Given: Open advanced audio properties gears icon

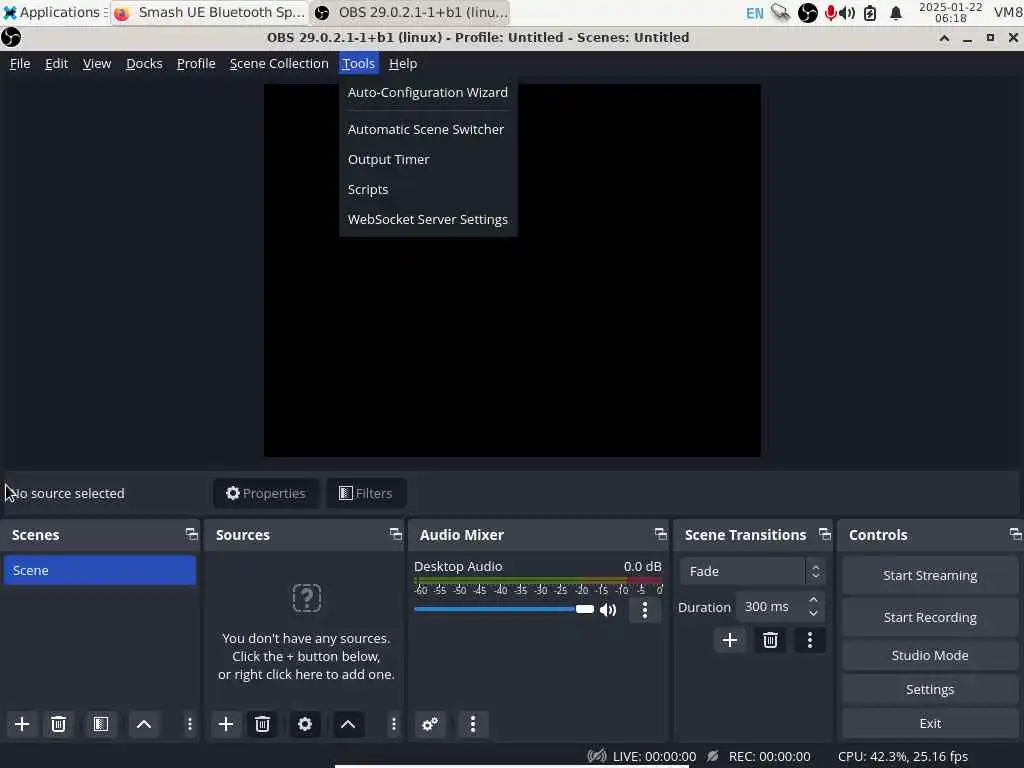Looking at the screenshot, I should click(430, 724).
